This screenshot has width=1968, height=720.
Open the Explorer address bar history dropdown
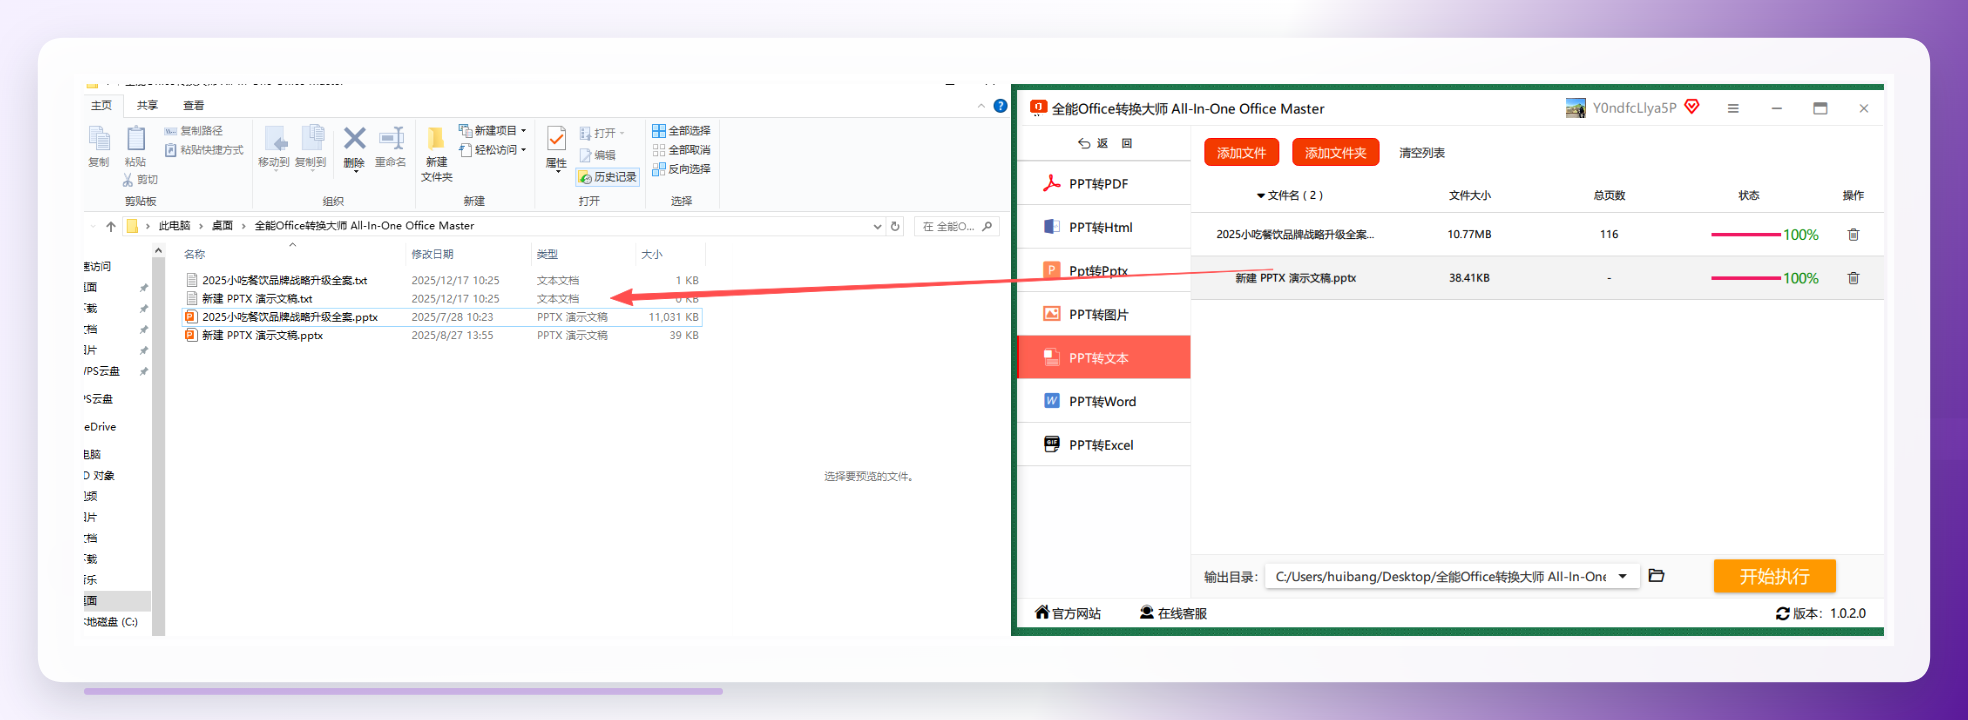pos(877,226)
